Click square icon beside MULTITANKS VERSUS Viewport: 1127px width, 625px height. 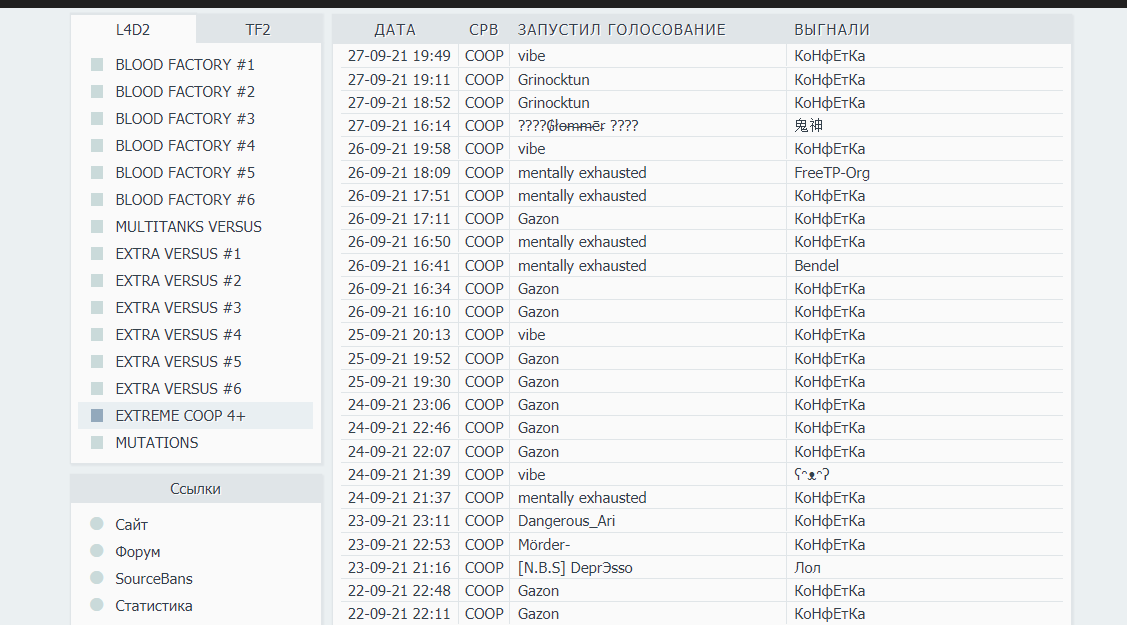(97, 227)
